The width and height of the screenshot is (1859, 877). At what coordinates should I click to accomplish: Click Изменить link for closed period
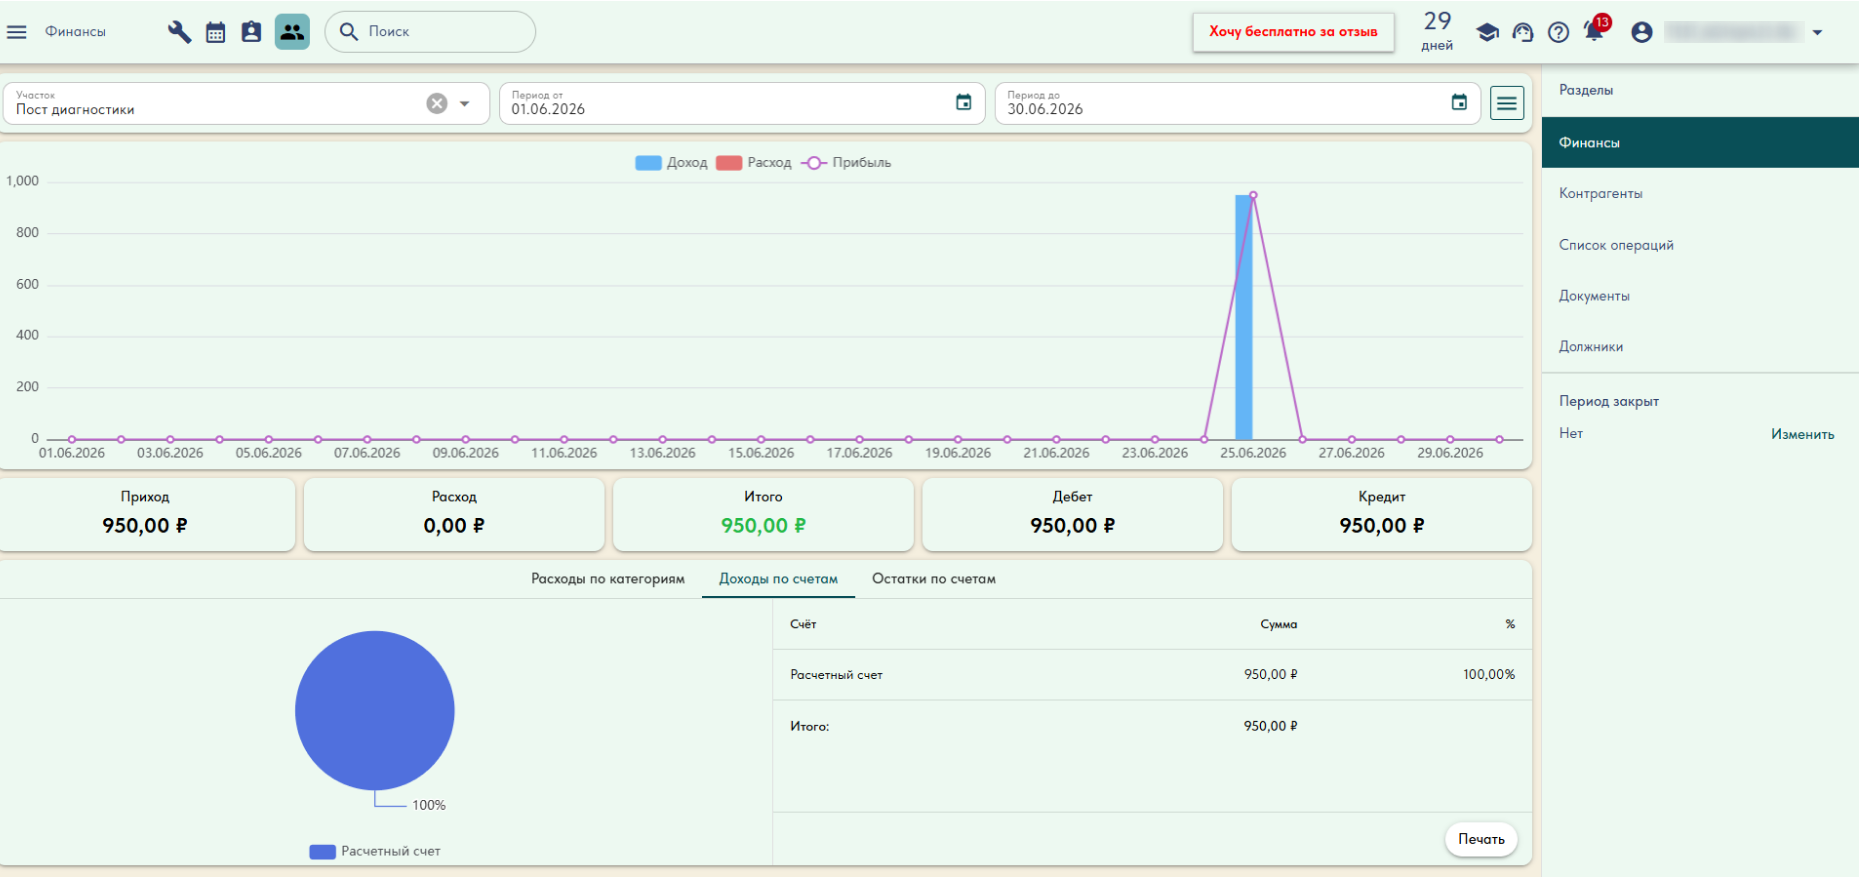point(1802,434)
